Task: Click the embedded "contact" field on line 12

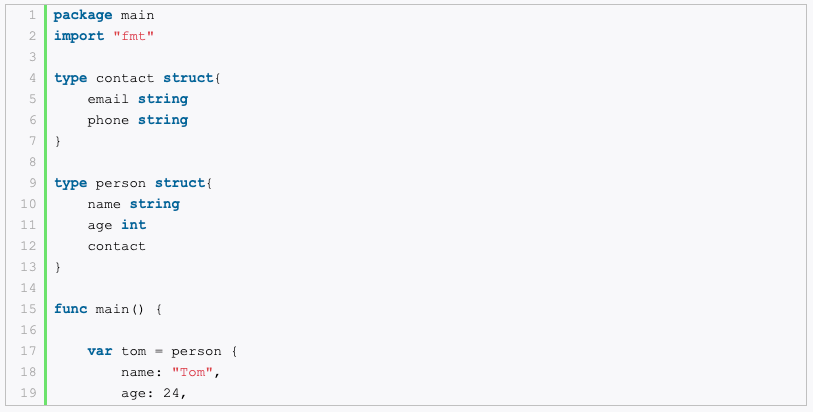Action: point(116,246)
